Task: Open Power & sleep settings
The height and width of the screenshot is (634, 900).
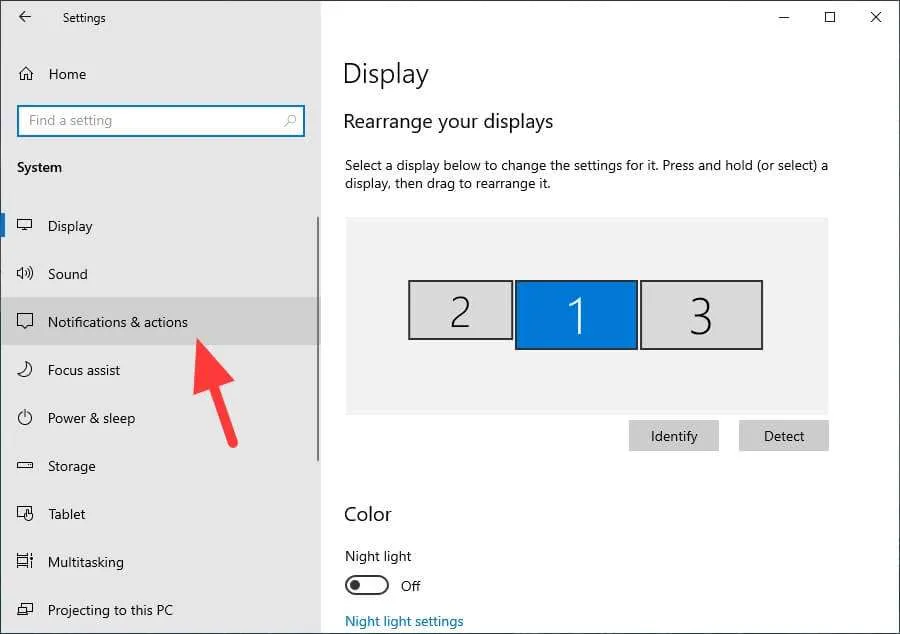Action: 160,418
